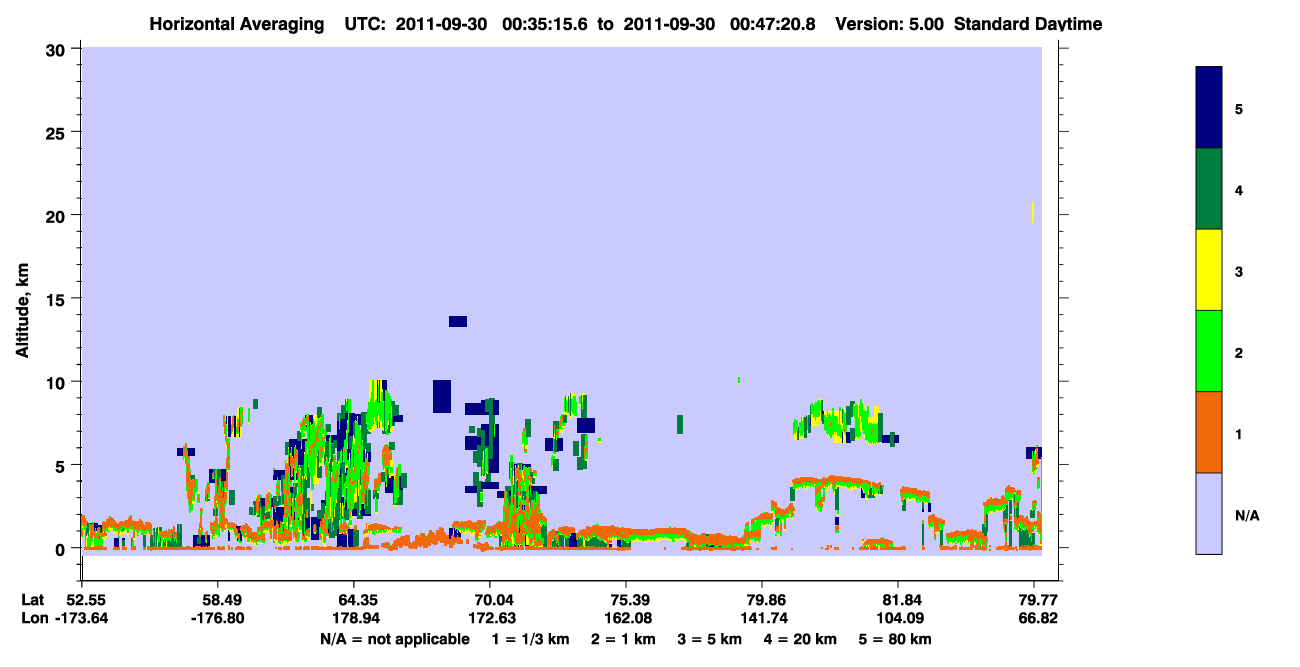Screen dimensions: 1300x667
Task: Click the altitude tick label 30
Action: tap(58, 49)
